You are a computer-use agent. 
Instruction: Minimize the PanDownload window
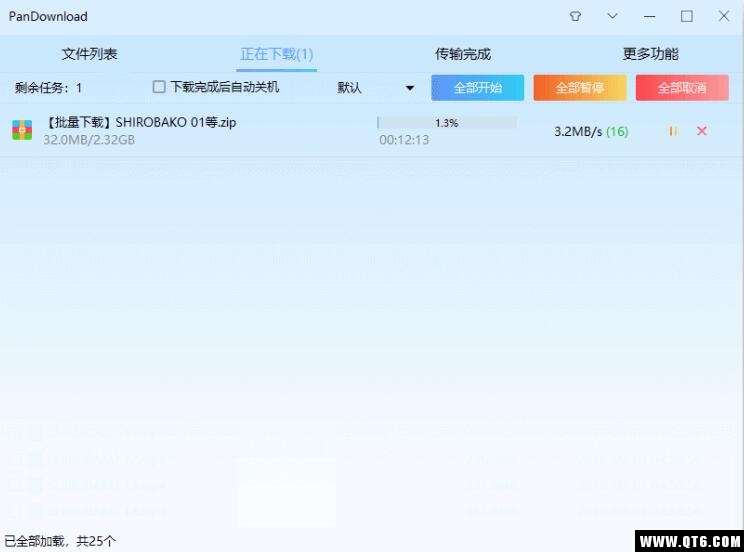point(650,17)
